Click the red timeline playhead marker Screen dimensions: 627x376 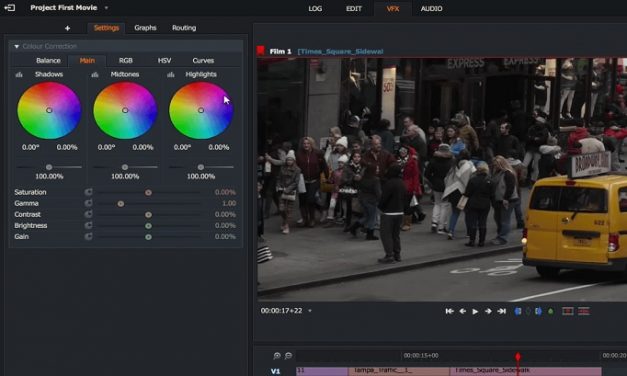(x=518, y=356)
